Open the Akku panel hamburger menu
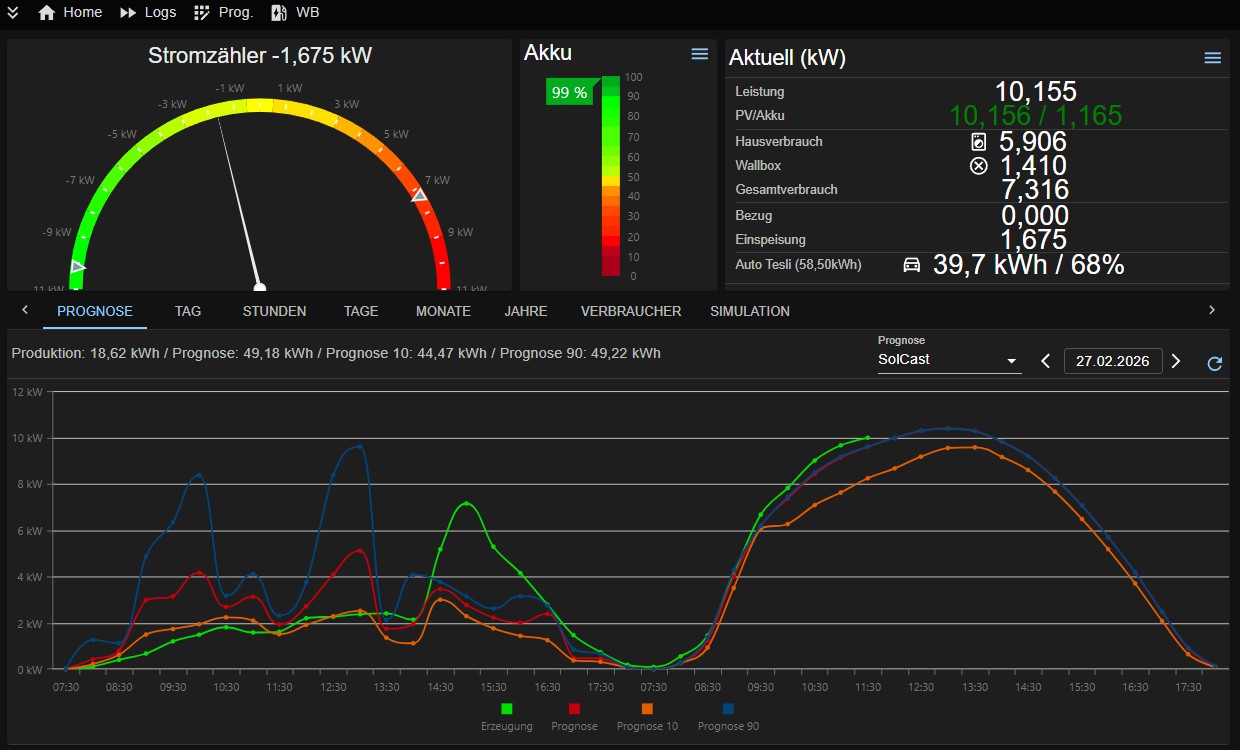 tap(700, 54)
